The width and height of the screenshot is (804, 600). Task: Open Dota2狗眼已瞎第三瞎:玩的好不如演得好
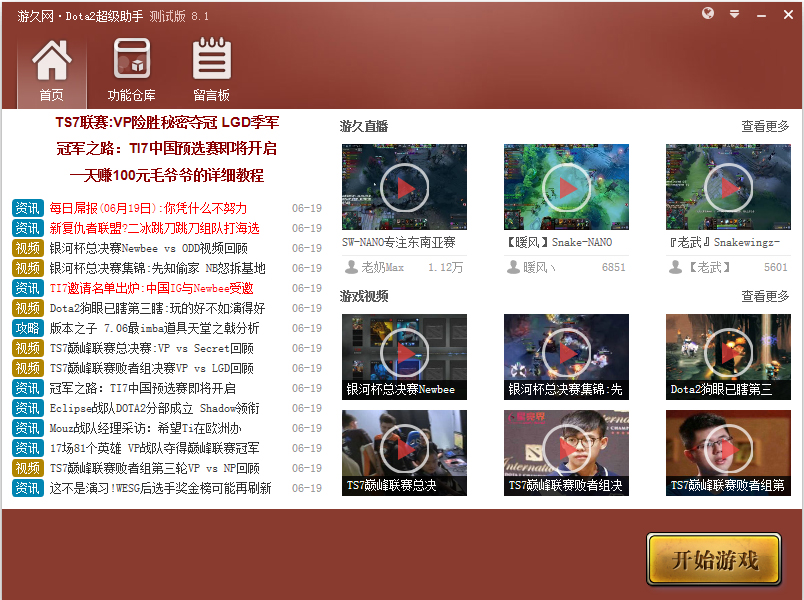pyautogui.click(x=157, y=308)
